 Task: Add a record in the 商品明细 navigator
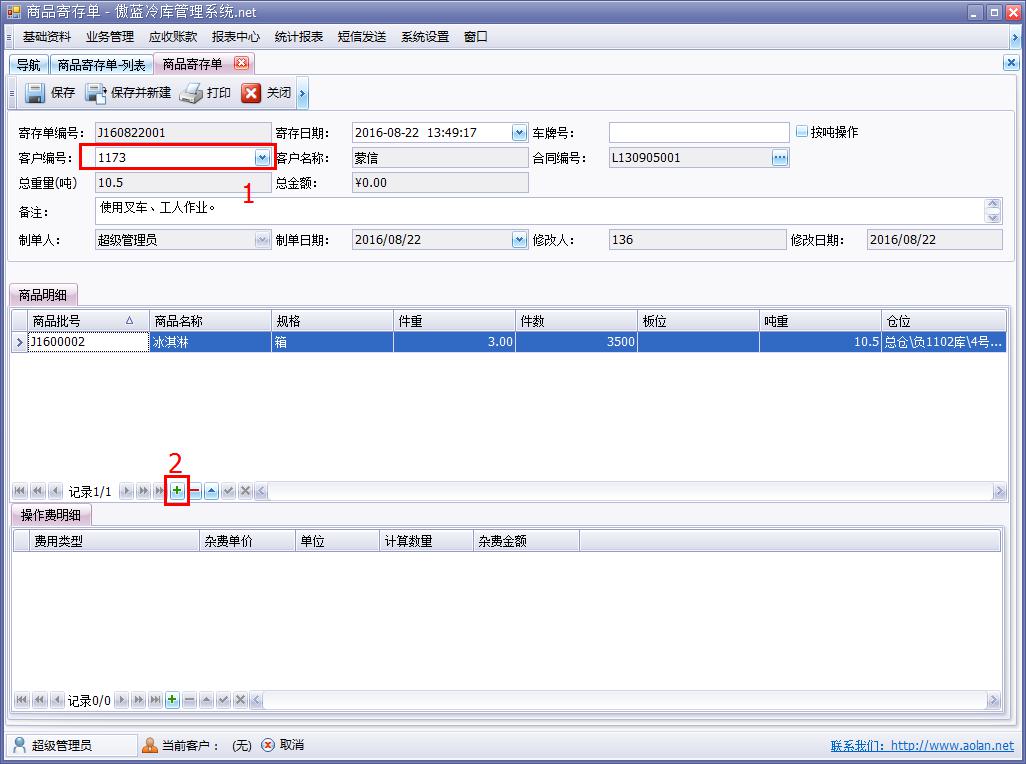177,491
